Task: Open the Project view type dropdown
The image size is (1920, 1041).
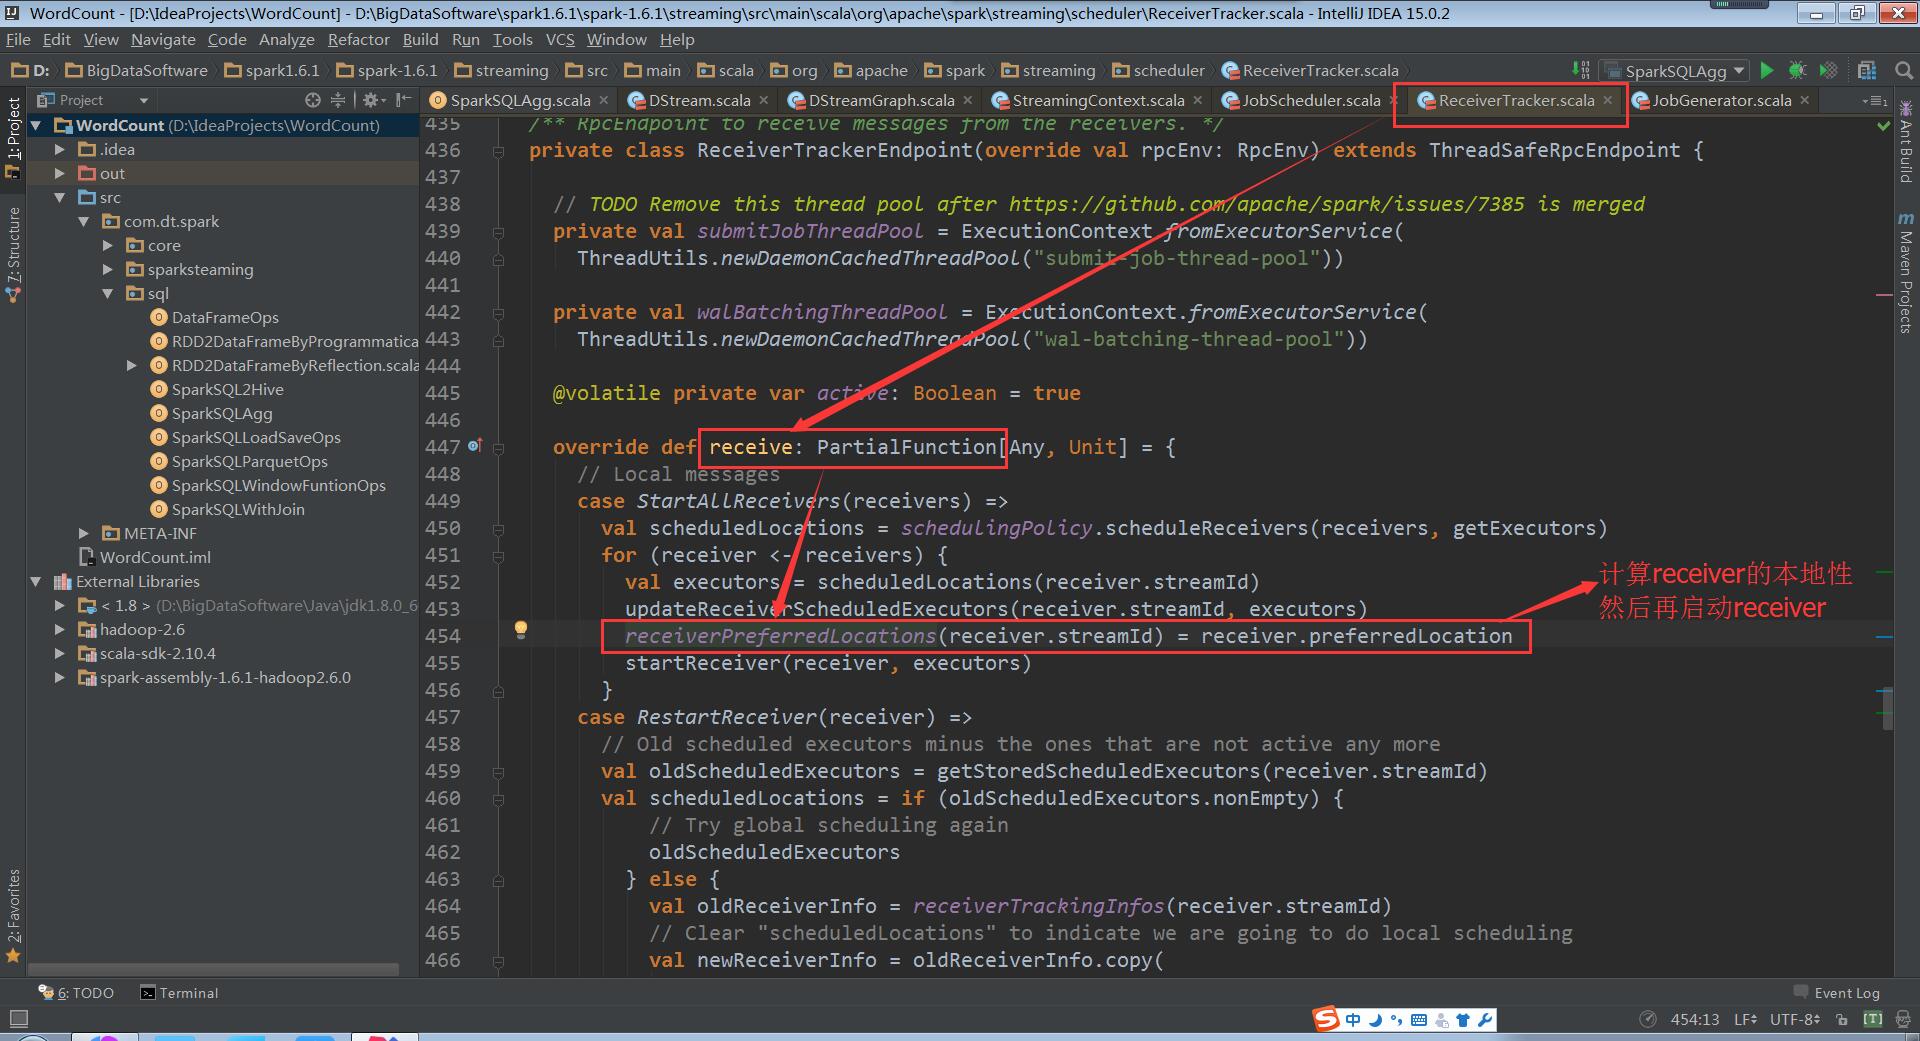Action: [92, 100]
